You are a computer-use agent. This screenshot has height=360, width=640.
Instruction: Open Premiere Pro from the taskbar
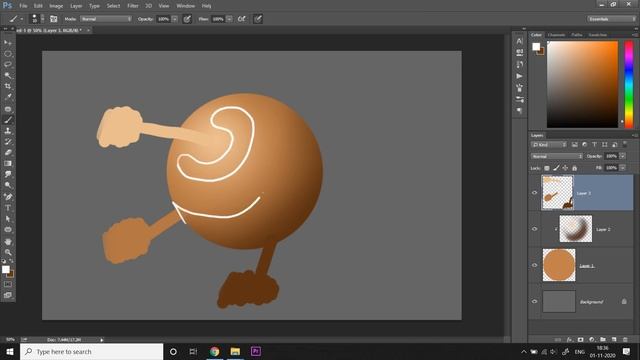256,351
